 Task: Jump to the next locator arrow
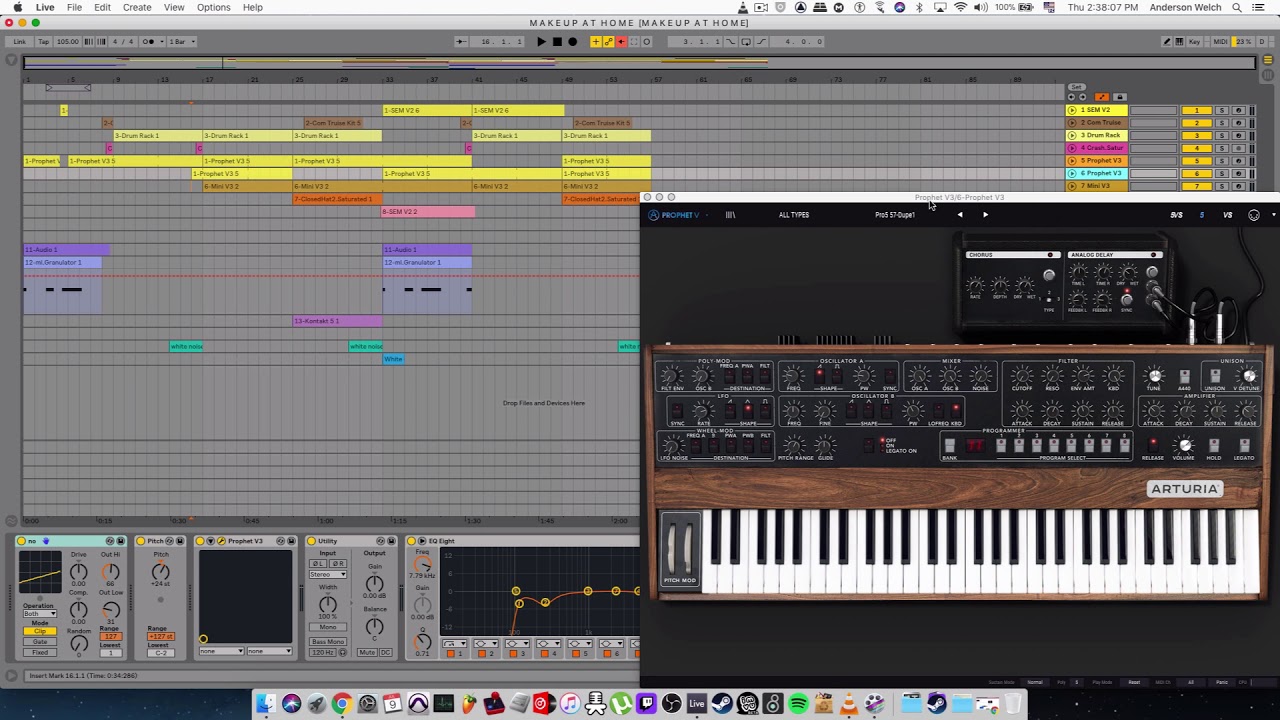(x=1083, y=97)
